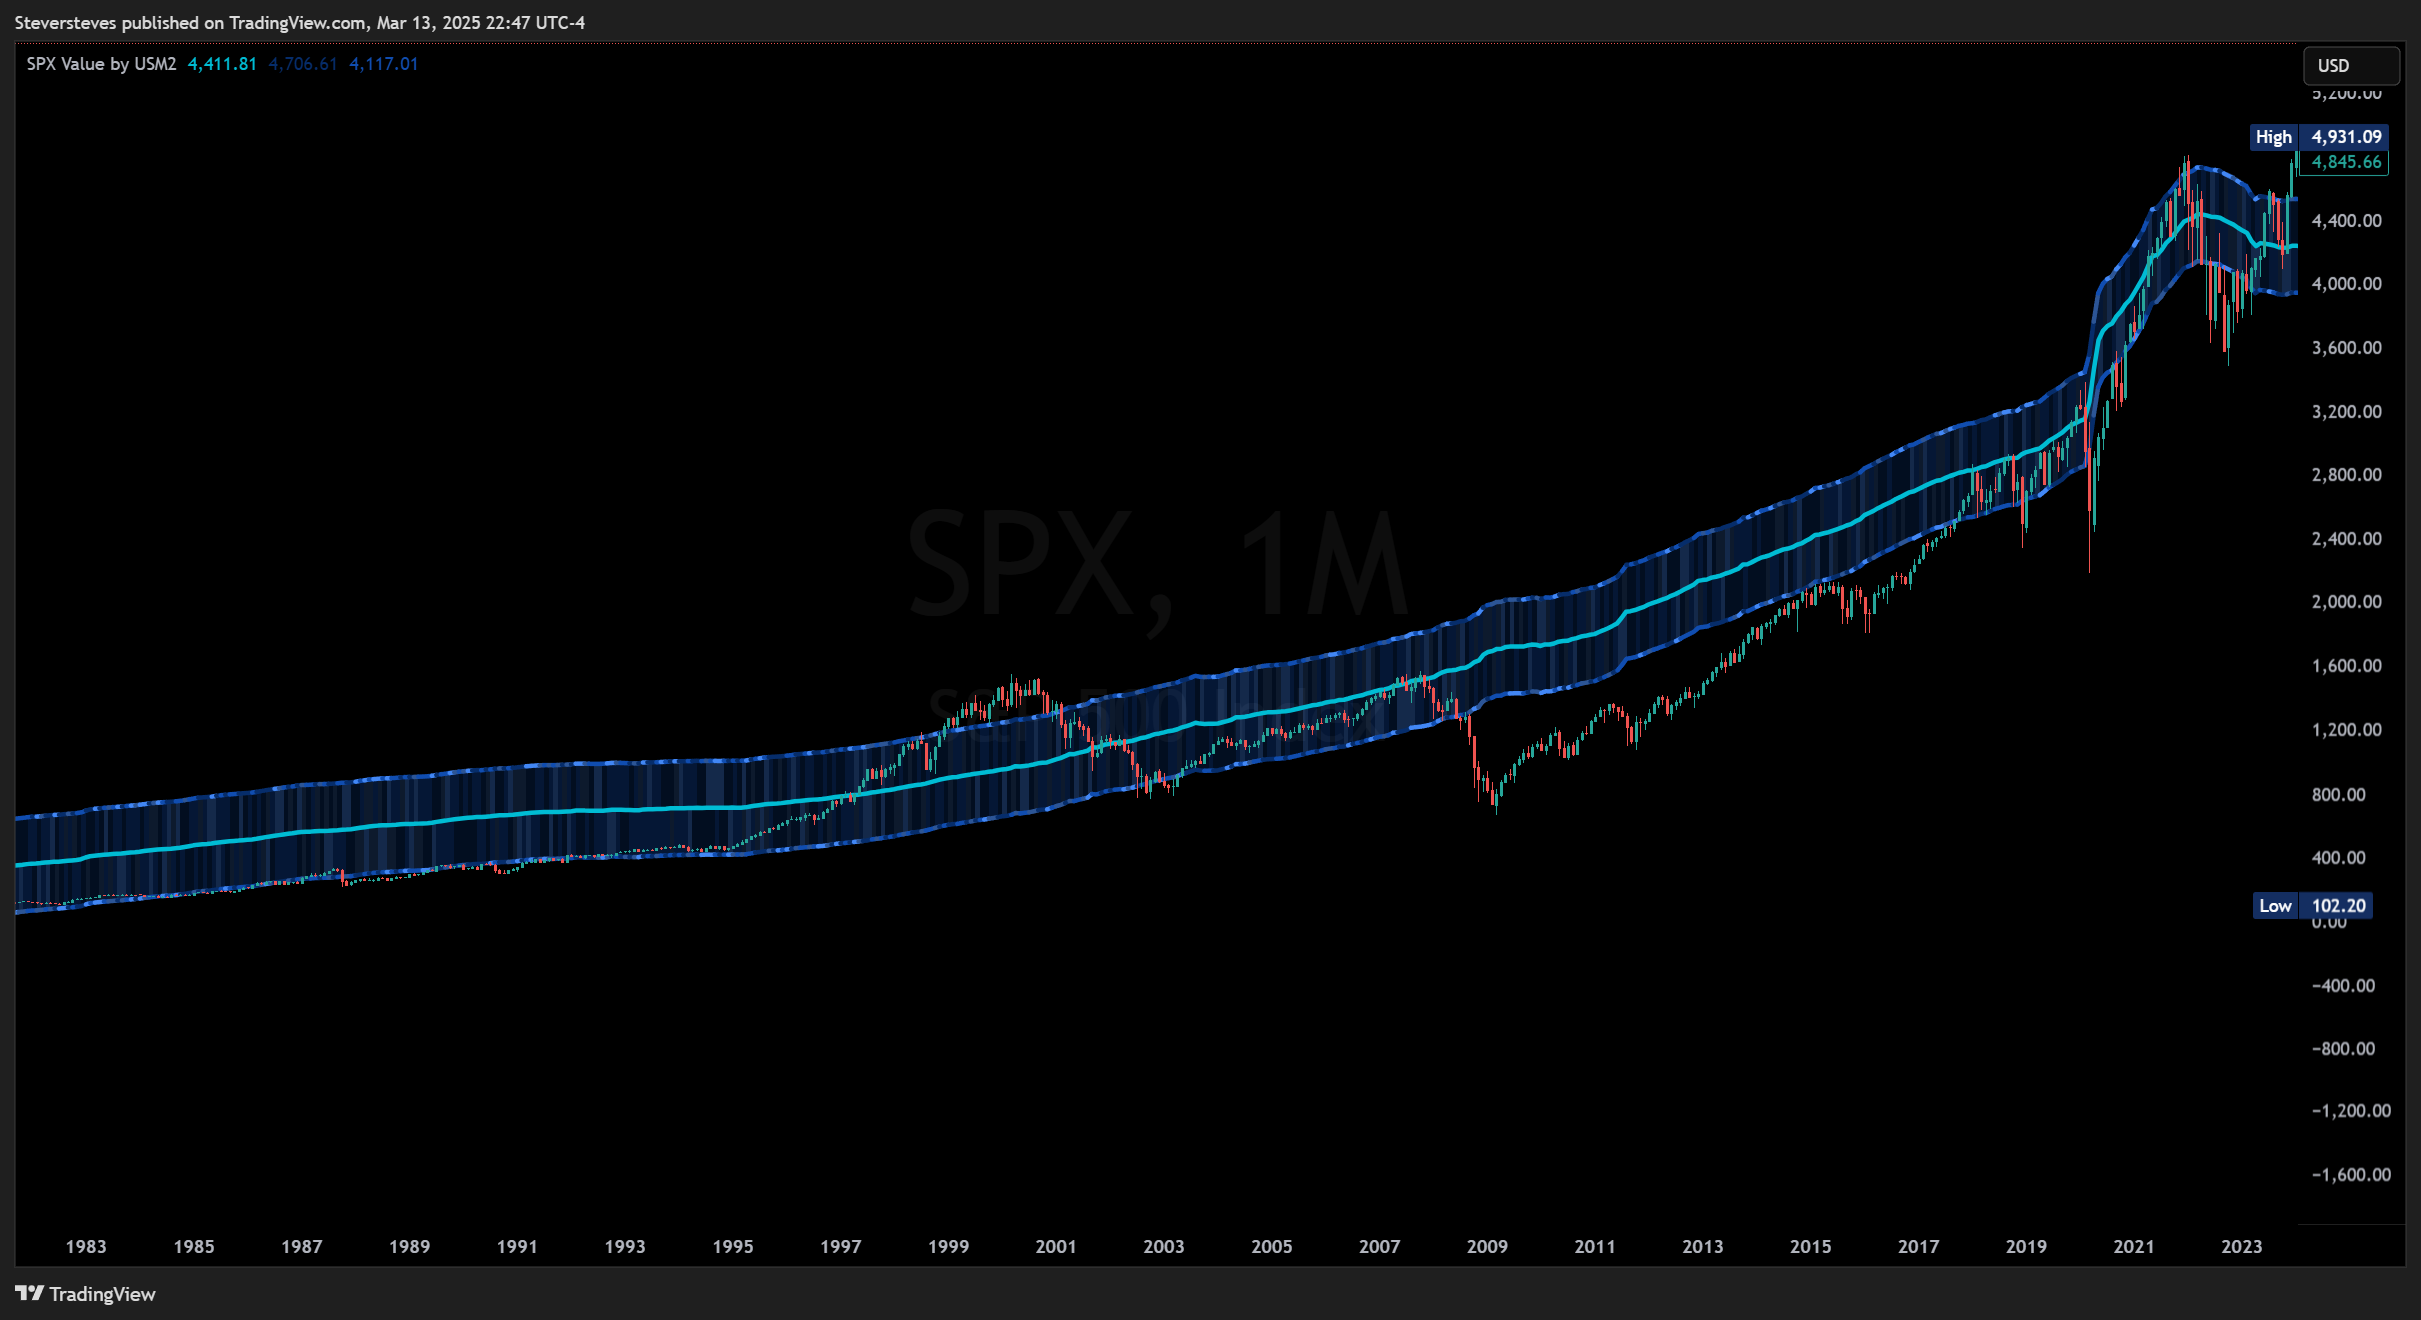Click the 3,200.00 price axis label

[2346, 412]
